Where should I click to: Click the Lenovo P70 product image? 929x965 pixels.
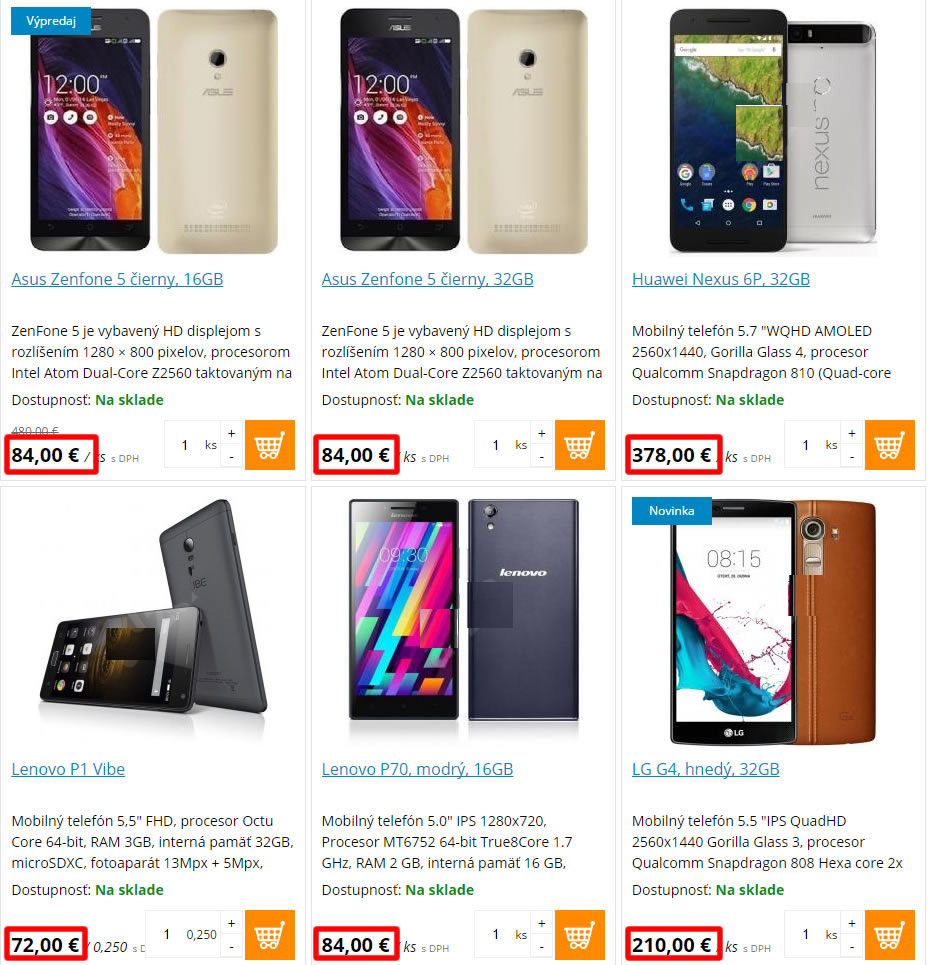point(464,611)
